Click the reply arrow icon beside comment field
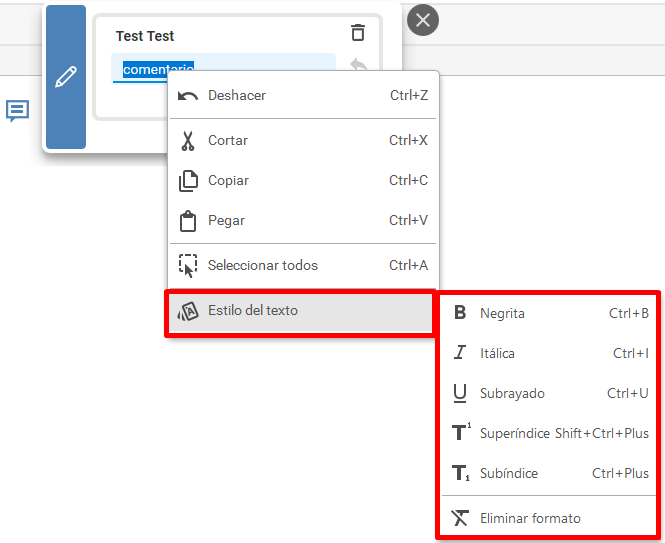Image resolution: width=665 pixels, height=543 pixels. tap(359, 64)
